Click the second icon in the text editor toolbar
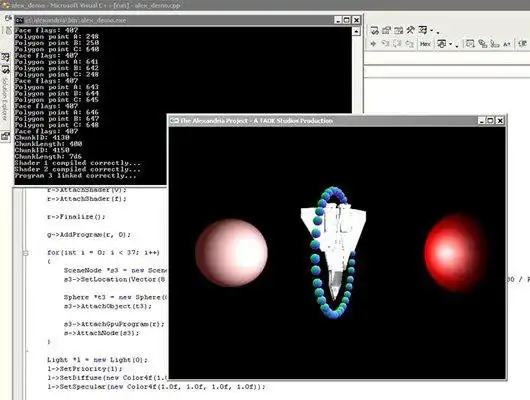This screenshot has width=530, height=400. [483, 44]
